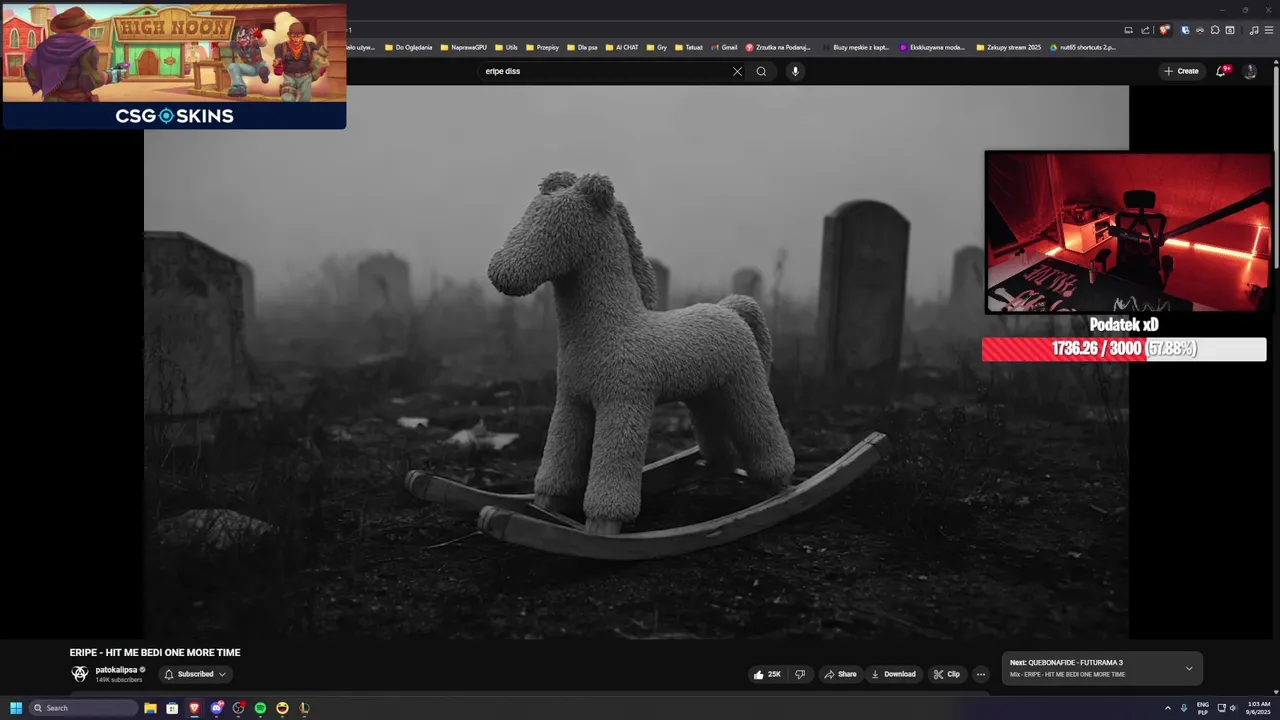Open YouTube notifications bell

pos(1221,71)
